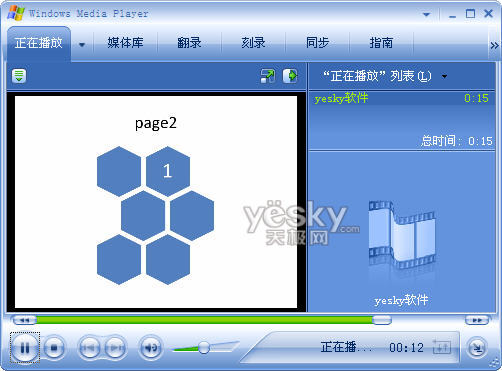Open the green options menu icon
The width and height of the screenshot is (502, 371).
pyautogui.click(x=19, y=76)
